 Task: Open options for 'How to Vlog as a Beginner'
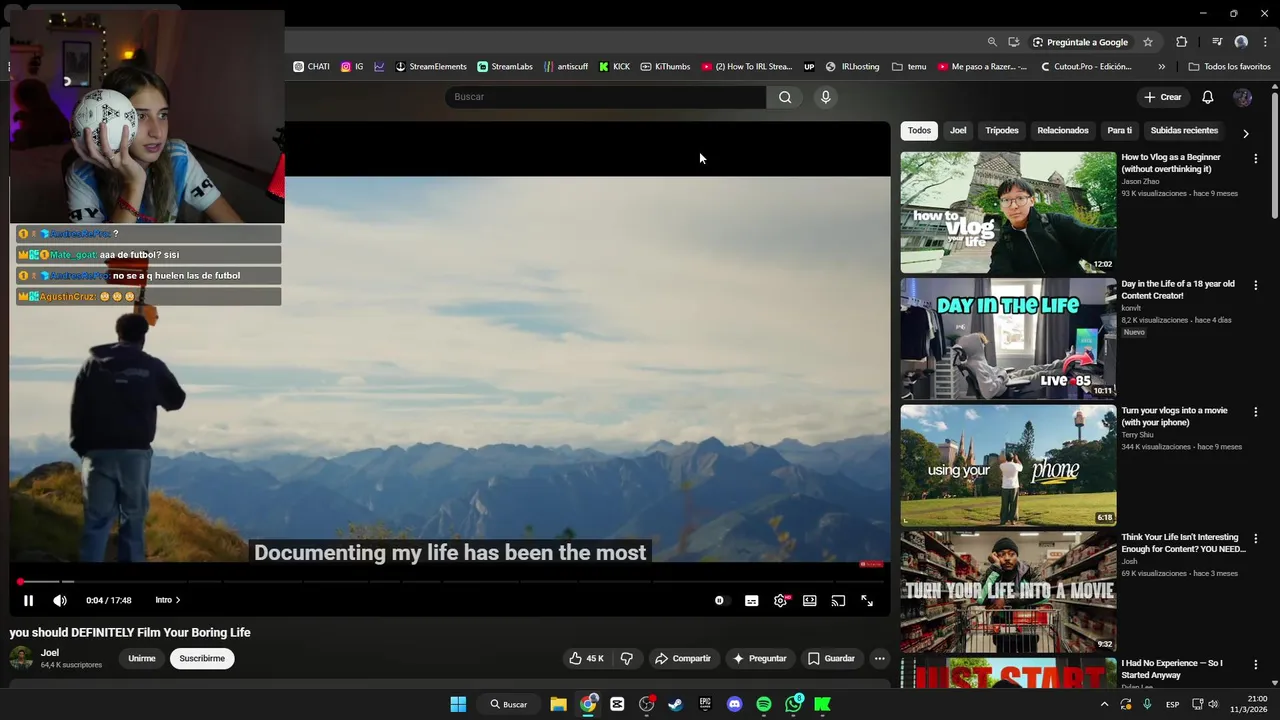(1256, 158)
